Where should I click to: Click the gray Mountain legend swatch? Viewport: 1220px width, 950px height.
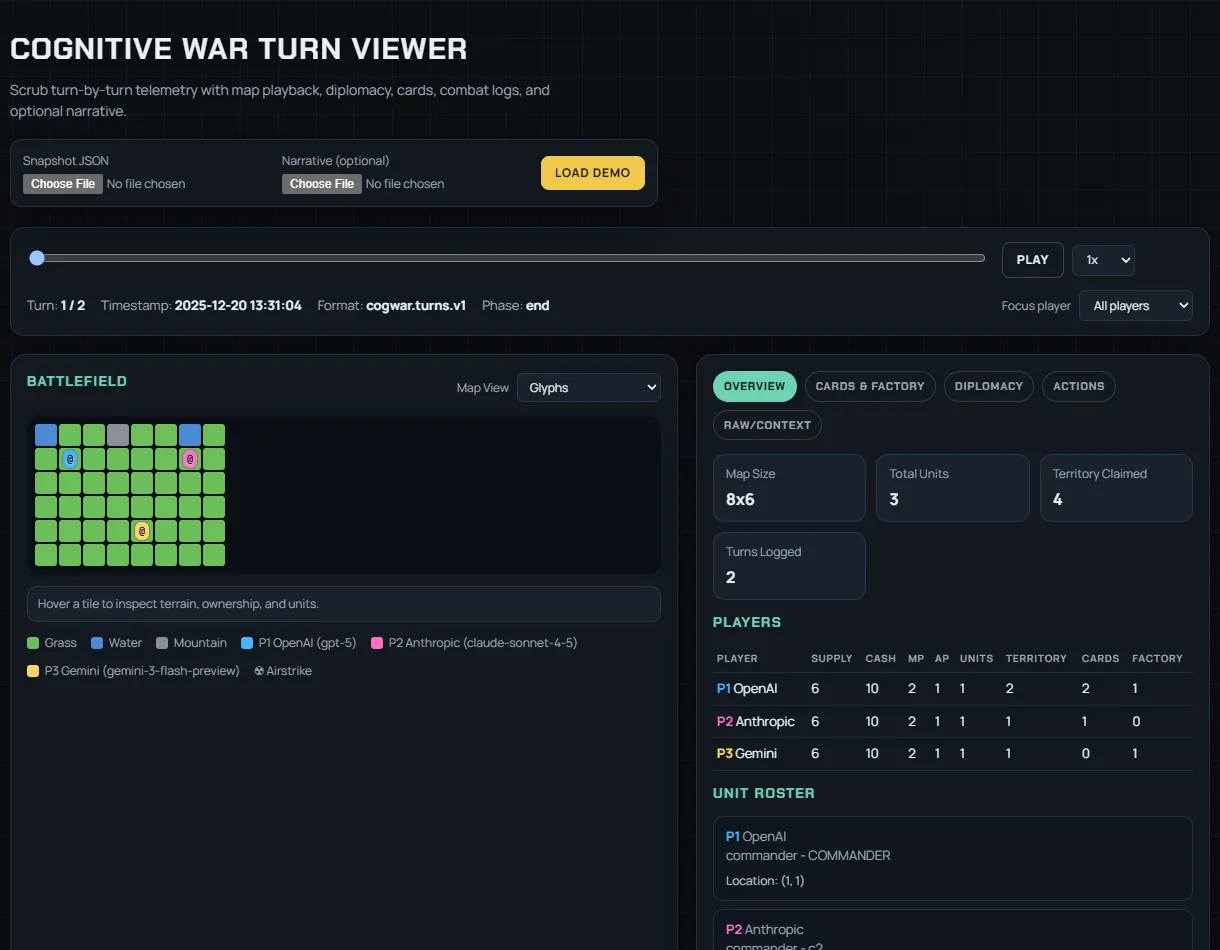pyautogui.click(x=162, y=643)
